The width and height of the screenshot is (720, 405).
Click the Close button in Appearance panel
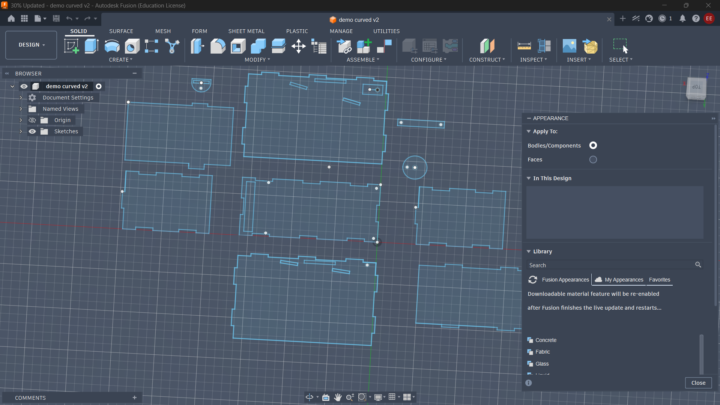click(698, 383)
